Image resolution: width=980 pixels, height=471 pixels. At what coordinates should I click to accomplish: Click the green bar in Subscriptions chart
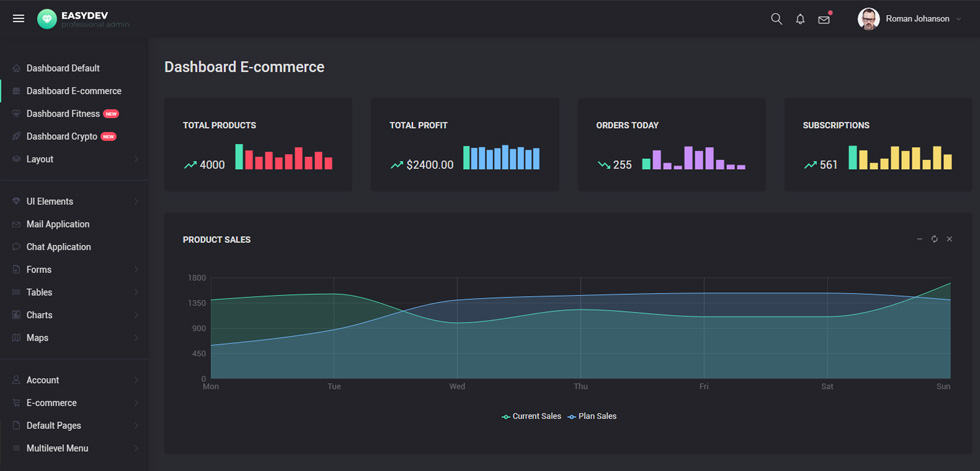coord(853,157)
